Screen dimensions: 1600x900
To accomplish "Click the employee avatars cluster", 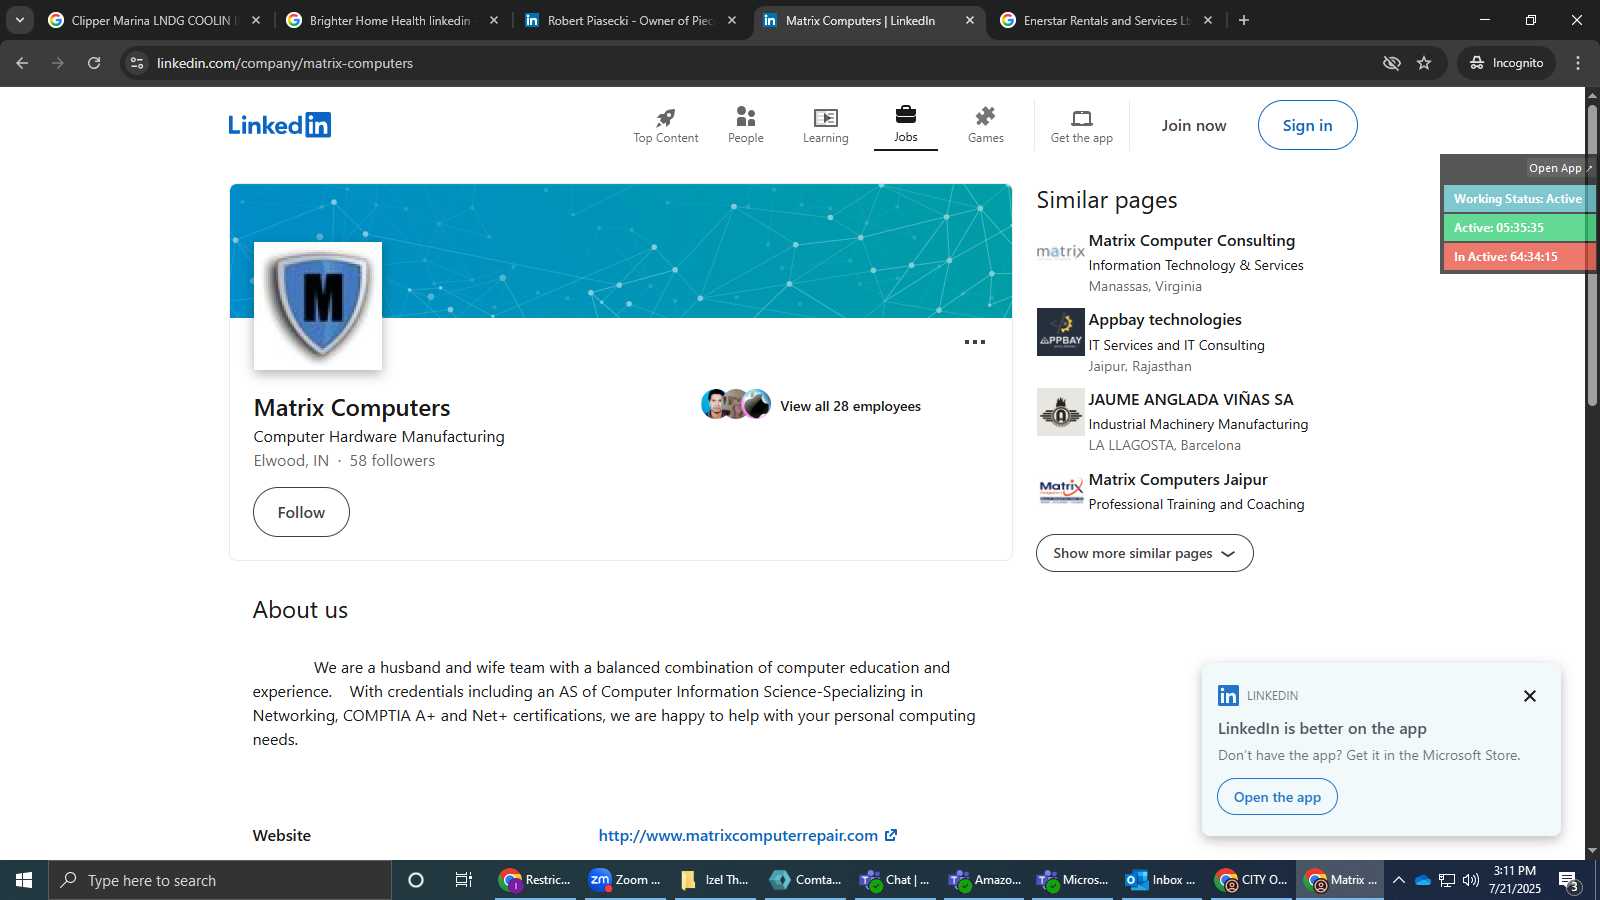I will 736,404.
